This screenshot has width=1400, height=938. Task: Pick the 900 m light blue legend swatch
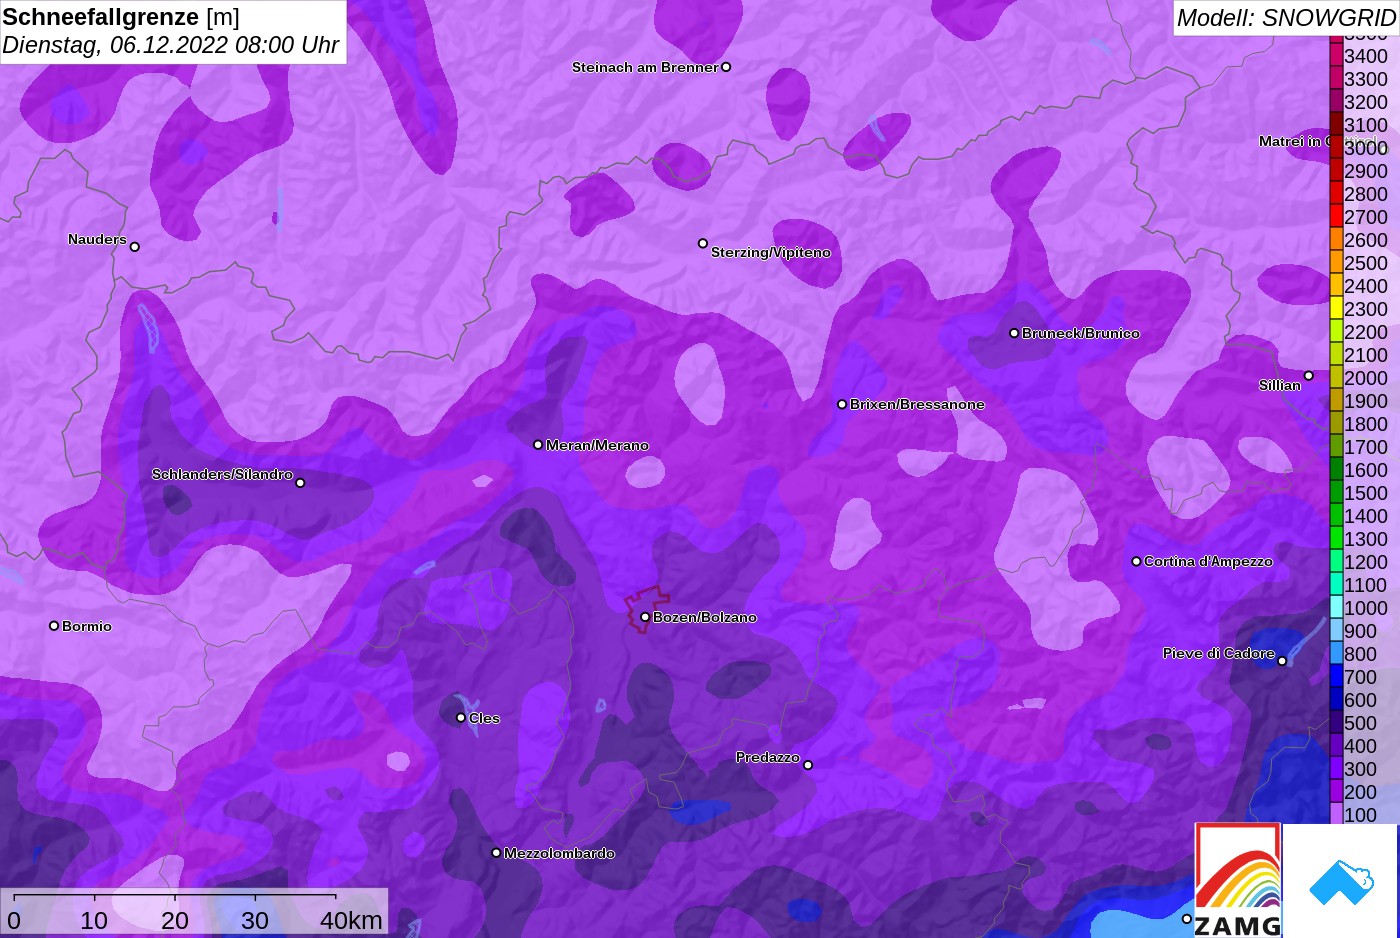[x=1336, y=630]
